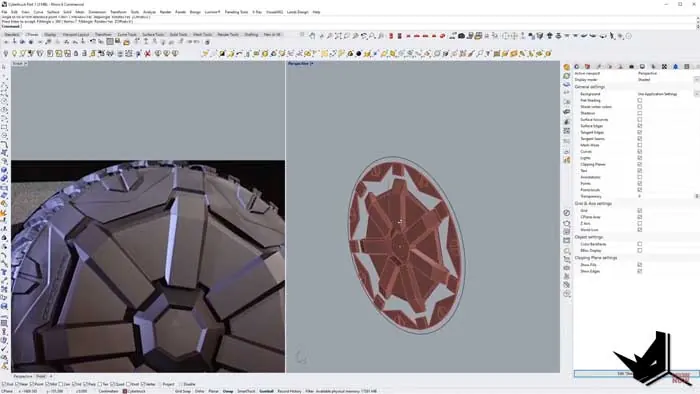
Task: Click the padlock Lock Objects icon
Action: coord(76,54)
